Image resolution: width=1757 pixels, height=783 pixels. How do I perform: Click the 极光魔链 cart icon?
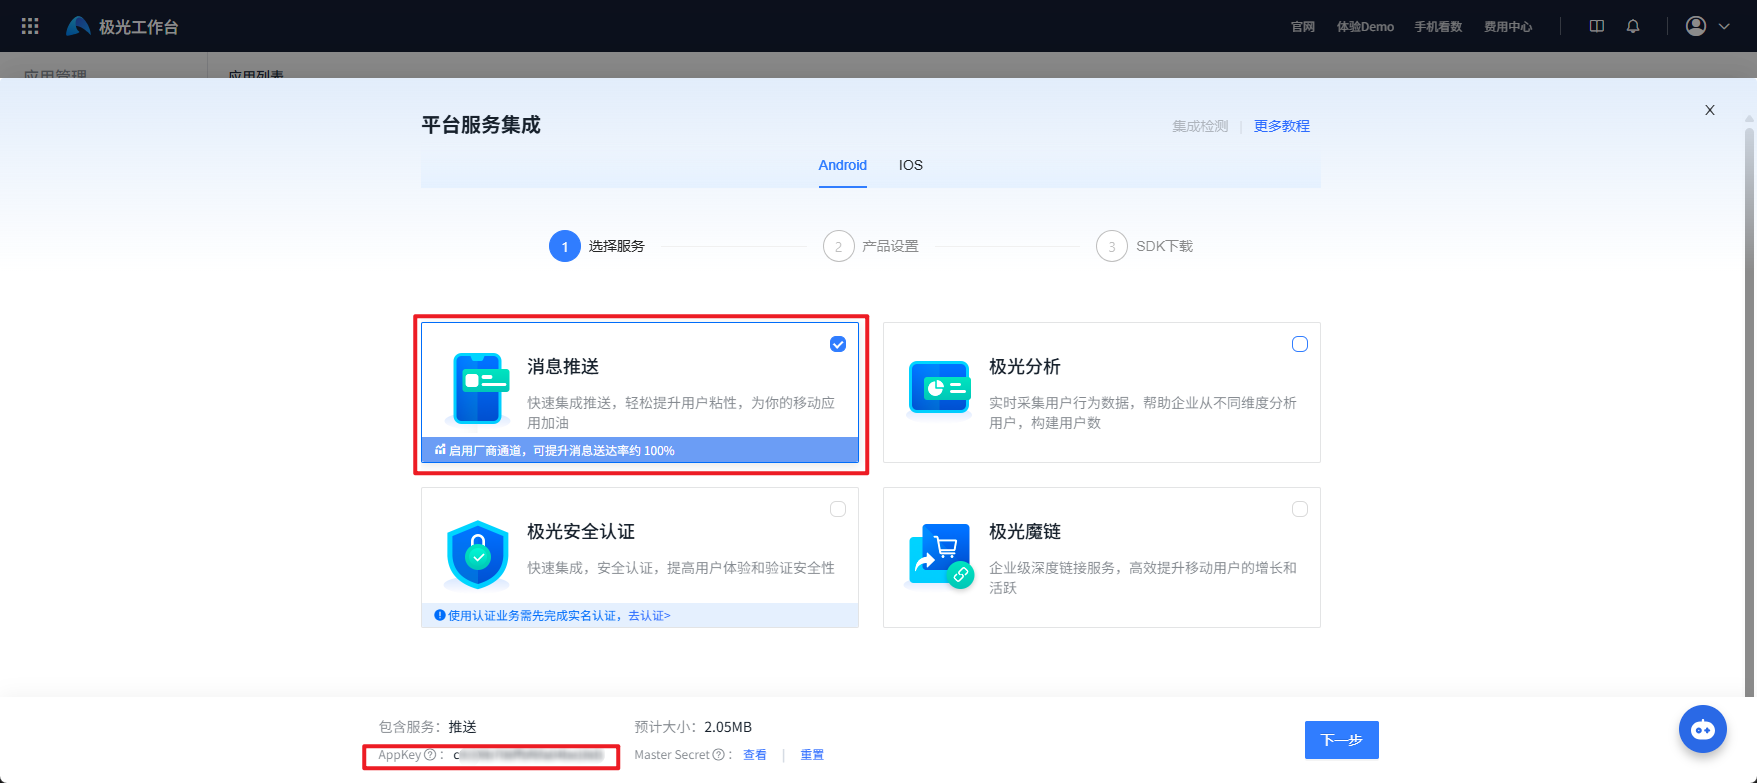click(940, 555)
